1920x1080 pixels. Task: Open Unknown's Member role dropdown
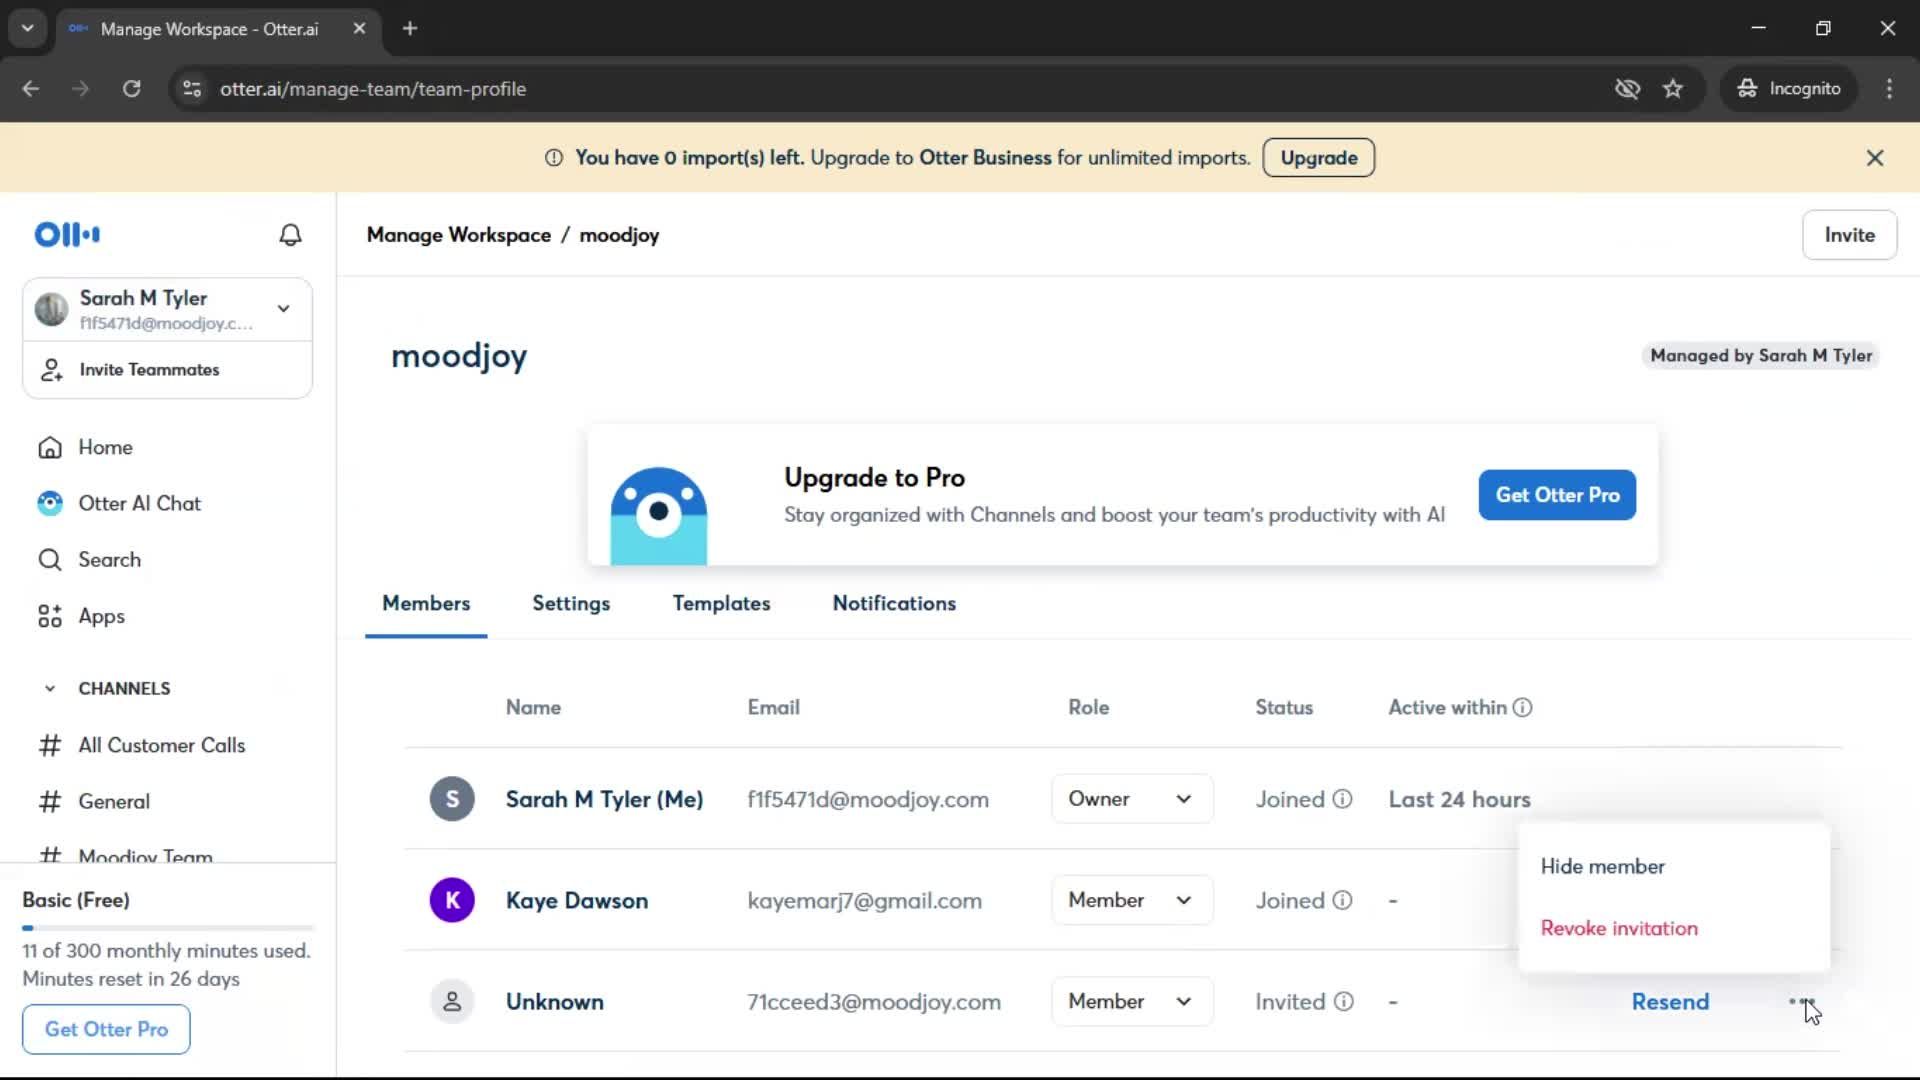pos(1132,1001)
